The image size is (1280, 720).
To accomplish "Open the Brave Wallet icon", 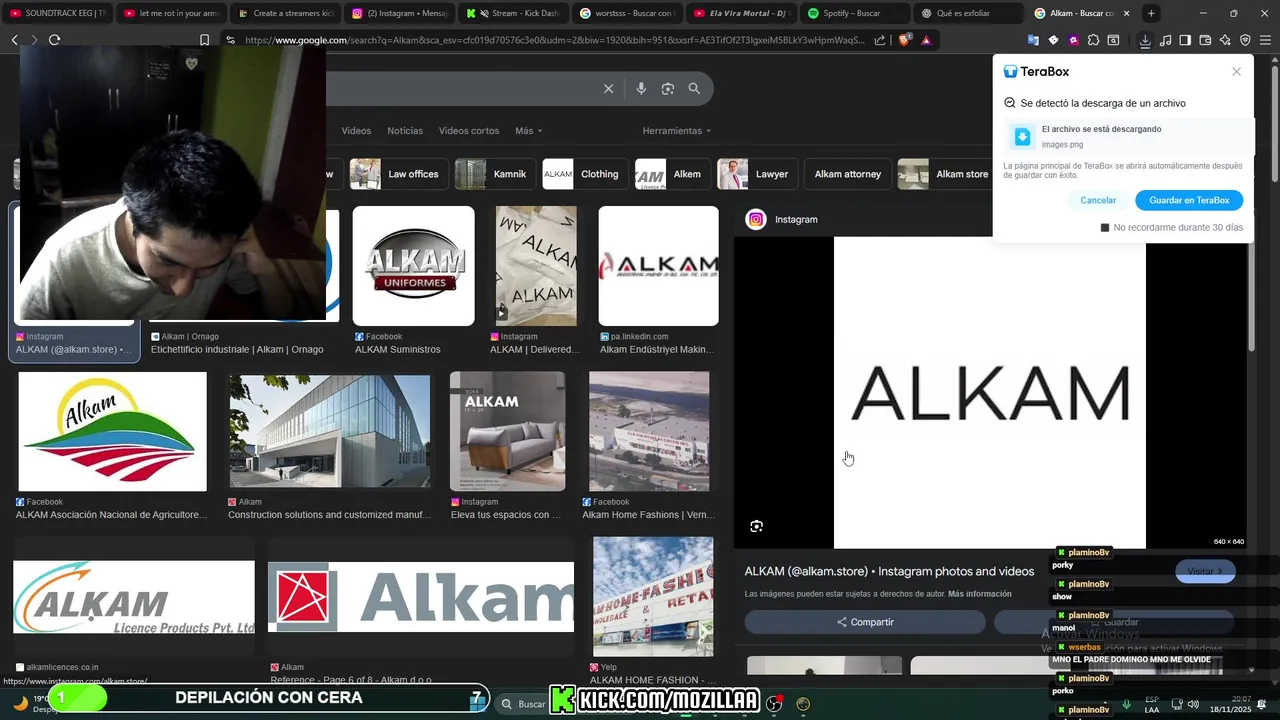I will pos(1205,40).
